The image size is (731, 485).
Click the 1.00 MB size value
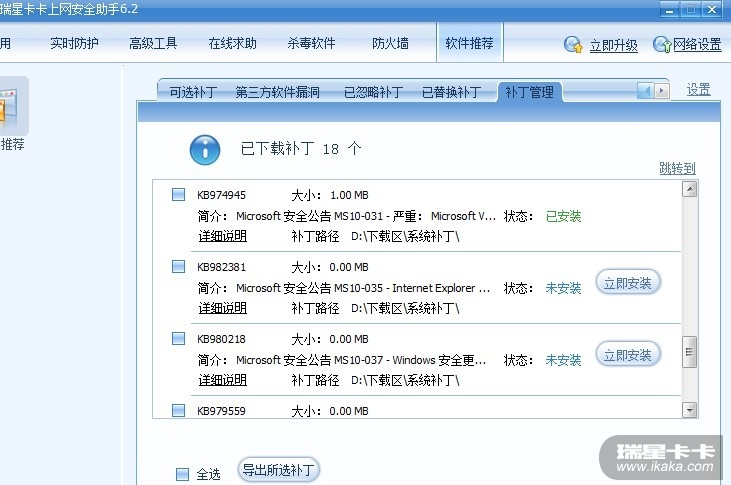(x=349, y=195)
